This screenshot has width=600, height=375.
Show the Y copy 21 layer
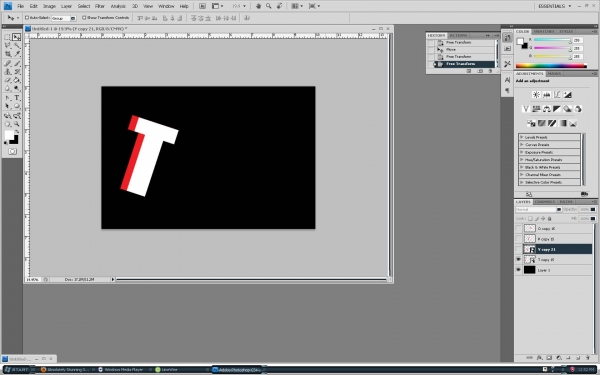(x=518, y=249)
